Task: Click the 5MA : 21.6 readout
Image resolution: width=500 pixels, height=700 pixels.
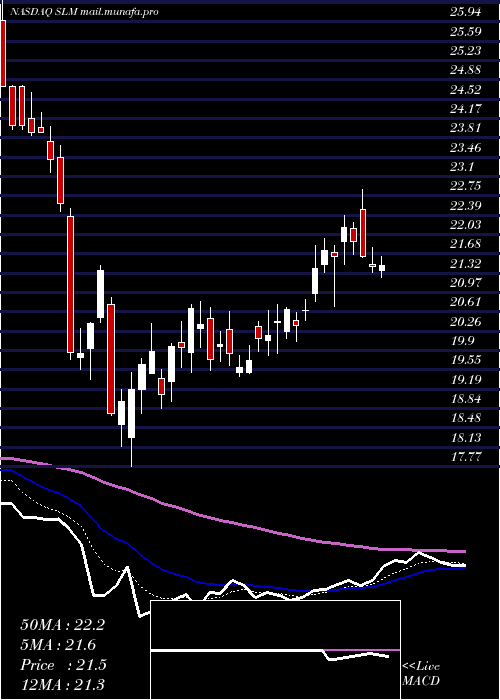Action: pos(58,645)
